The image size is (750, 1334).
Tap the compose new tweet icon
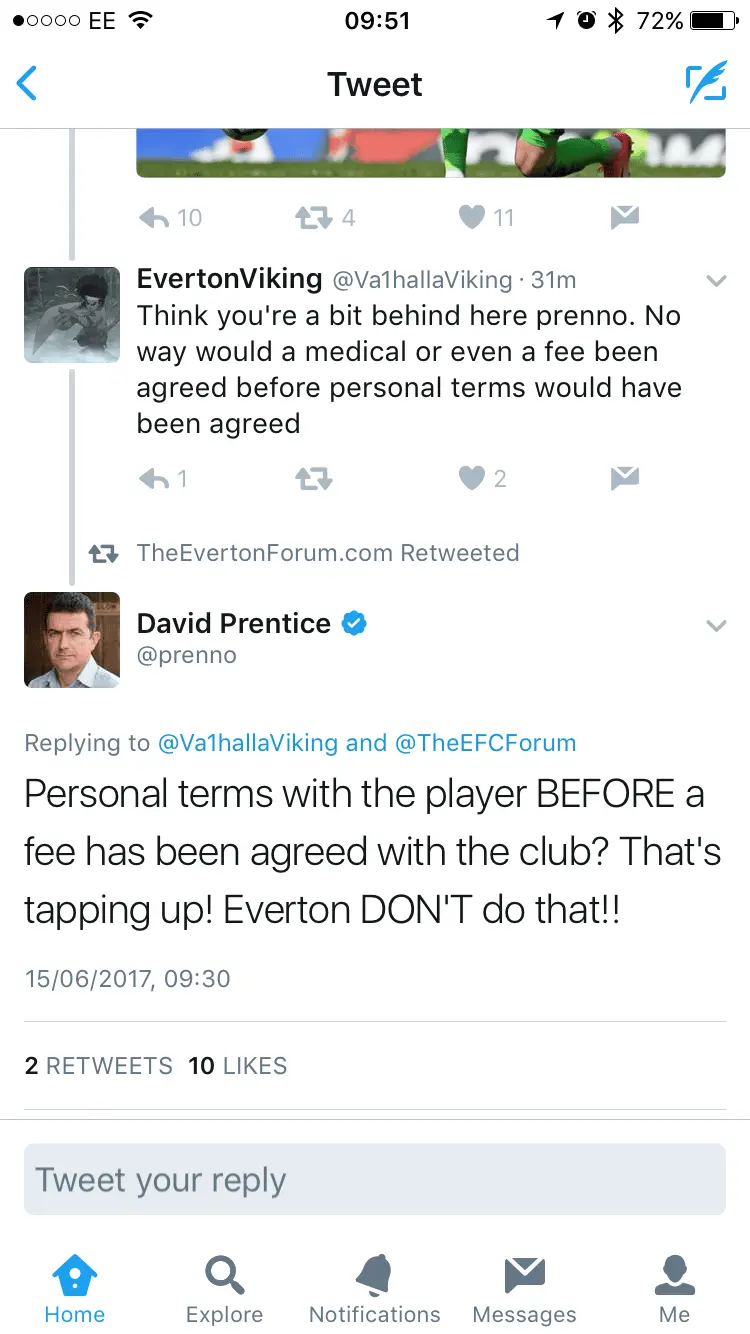[x=706, y=85]
